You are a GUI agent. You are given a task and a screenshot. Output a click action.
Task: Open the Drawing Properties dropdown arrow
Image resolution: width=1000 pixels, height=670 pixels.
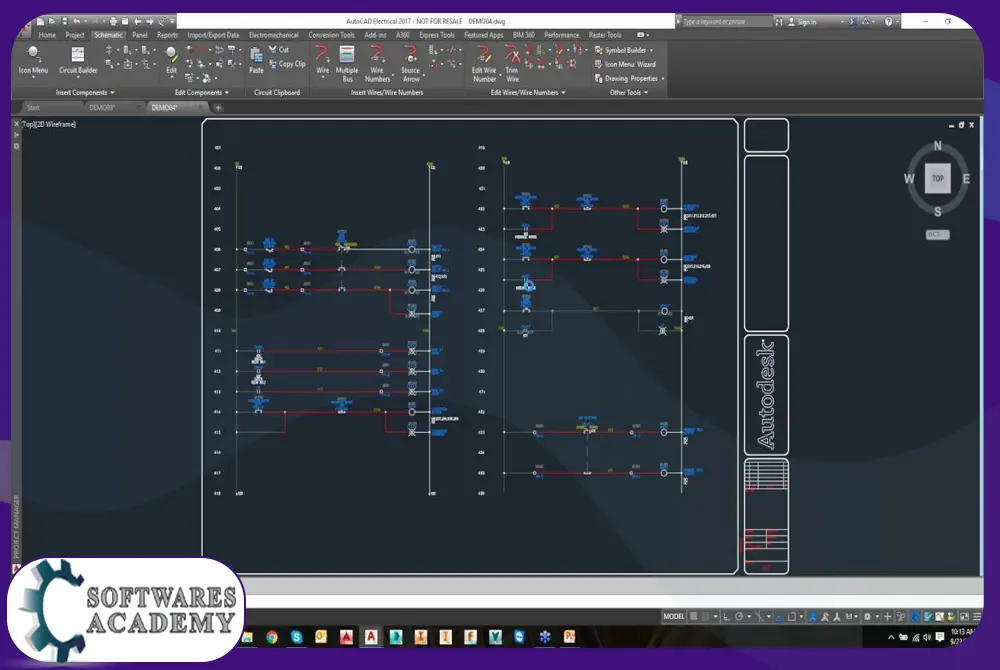(663, 79)
